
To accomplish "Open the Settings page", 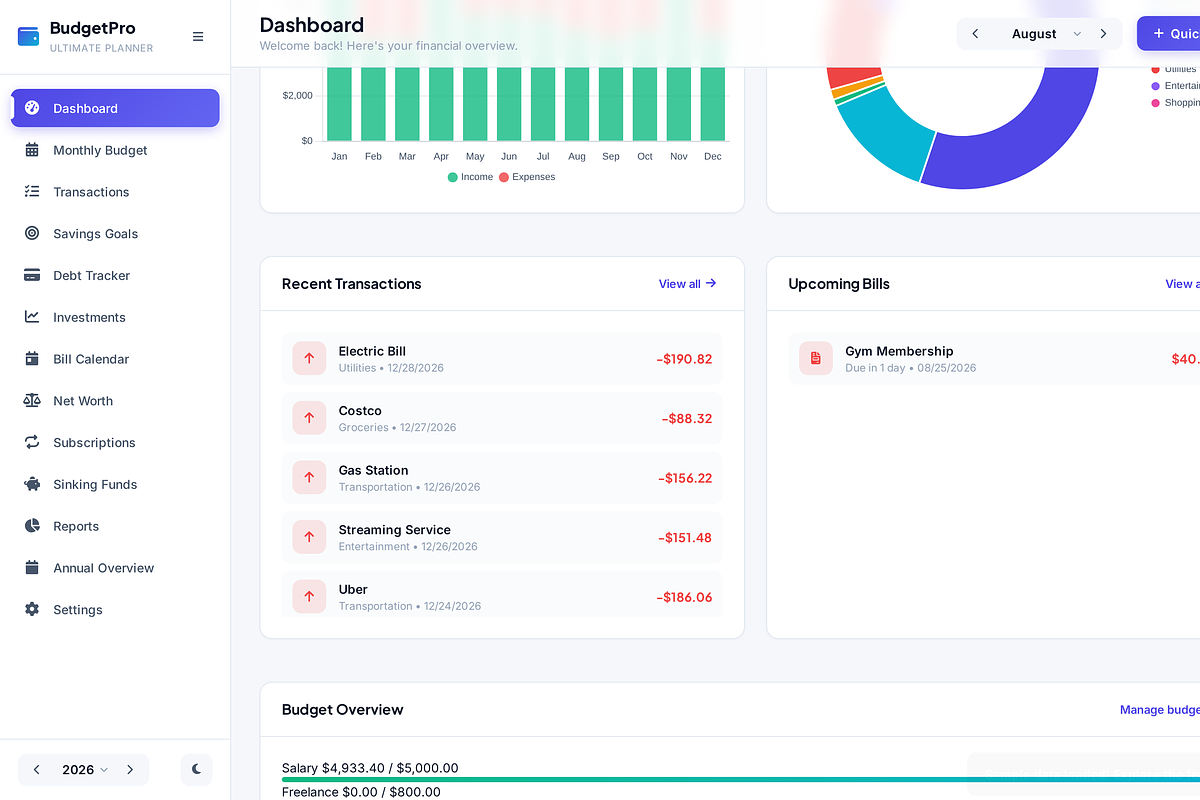I will pyautogui.click(x=115, y=610).
